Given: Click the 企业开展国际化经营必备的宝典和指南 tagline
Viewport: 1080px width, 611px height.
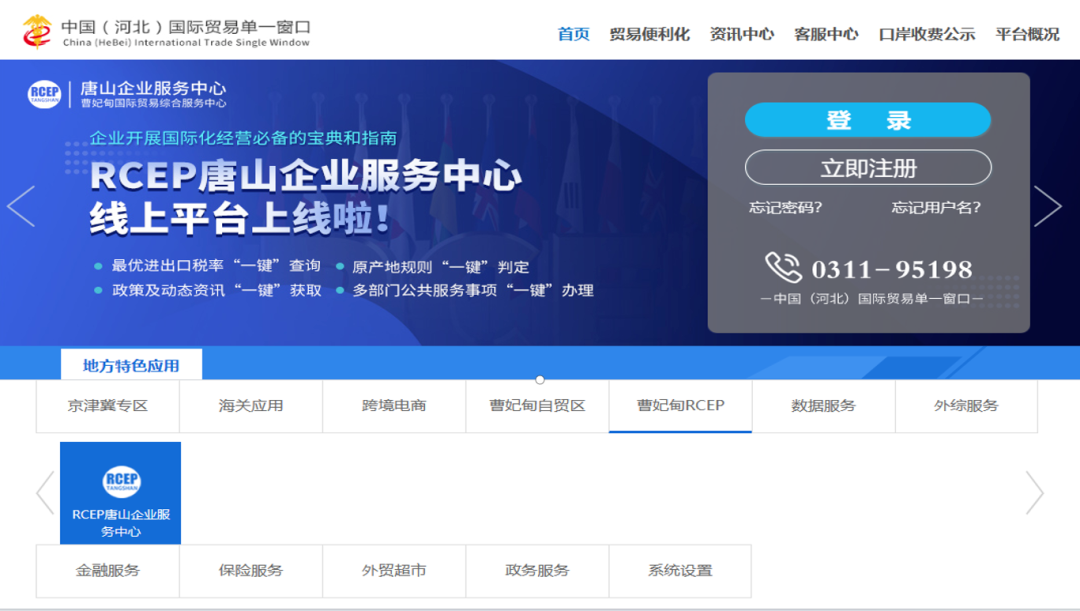Looking at the screenshot, I should pos(243,138).
